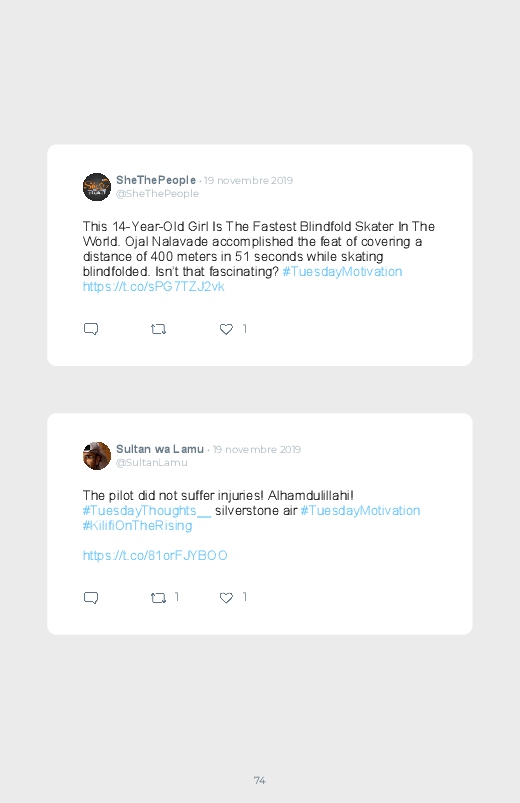This screenshot has width=520, height=803.
Task: Click the @SultanLamu handle
Action: pyautogui.click(x=152, y=462)
